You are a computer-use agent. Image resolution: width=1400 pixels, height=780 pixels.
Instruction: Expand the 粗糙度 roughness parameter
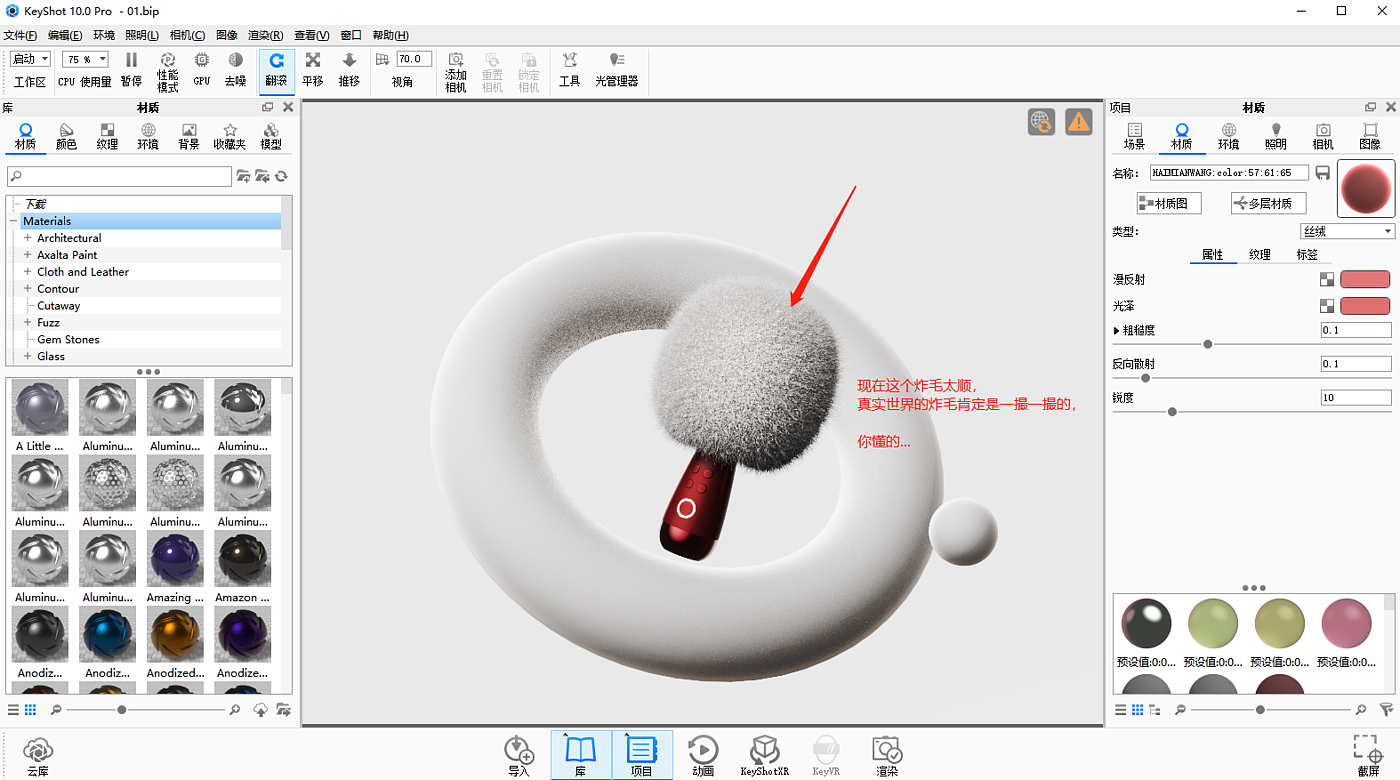[x=1117, y=330]
